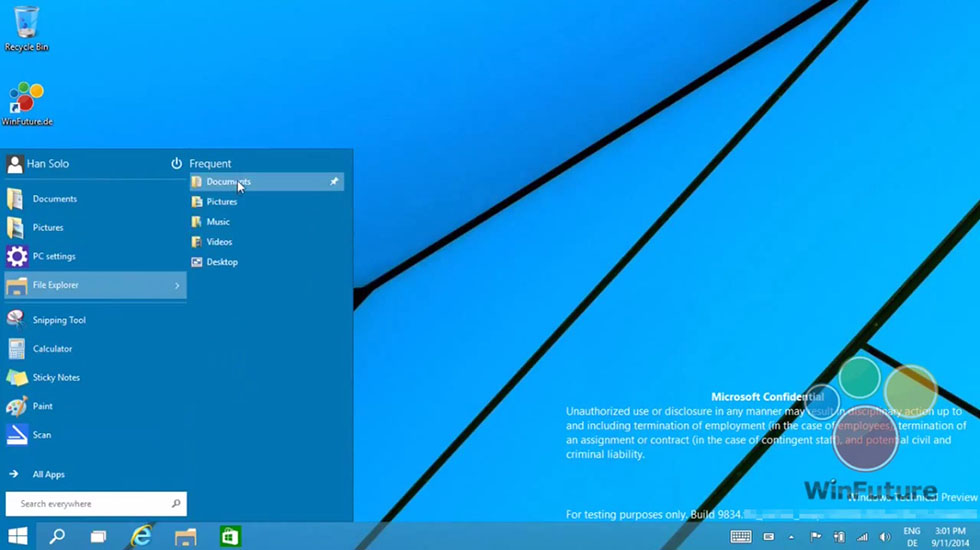Select Videos in Frequent list

218,242
